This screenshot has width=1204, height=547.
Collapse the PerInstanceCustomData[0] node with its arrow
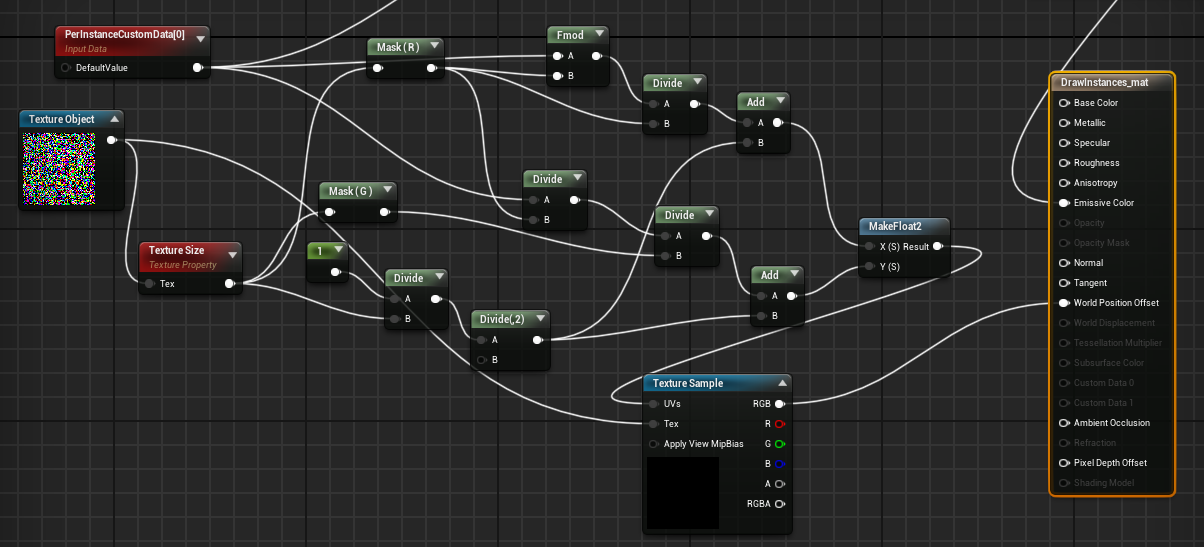(x=202, y=38)
